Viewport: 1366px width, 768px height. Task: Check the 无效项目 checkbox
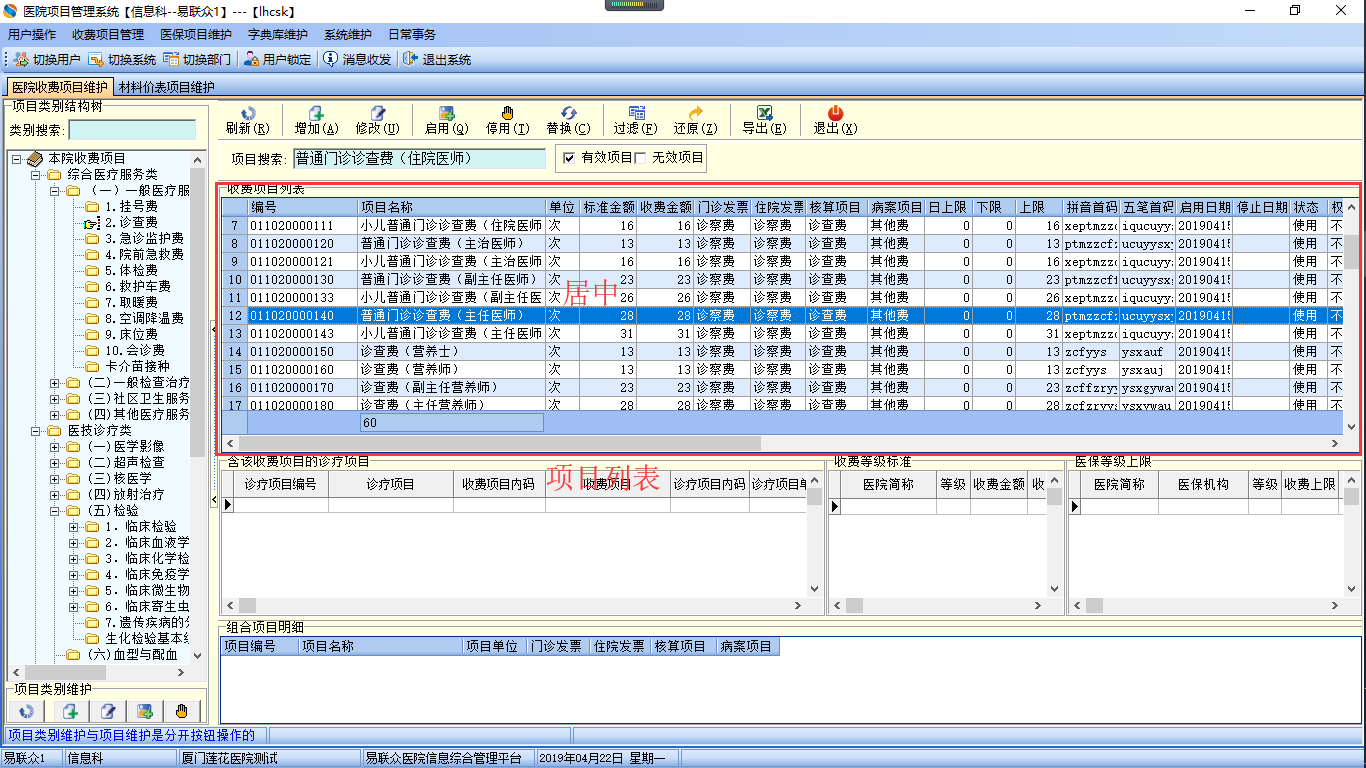point(640,158)
